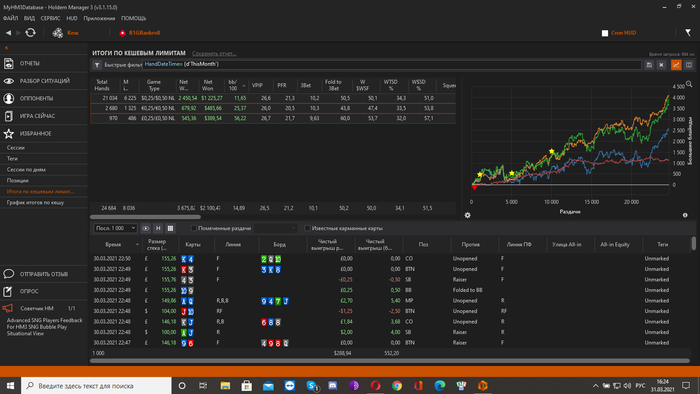Image resolution: width=700 pixels, height=394 pixels.
Task: Open the Время column sort arrow
Action: click(x=137, y=245)
